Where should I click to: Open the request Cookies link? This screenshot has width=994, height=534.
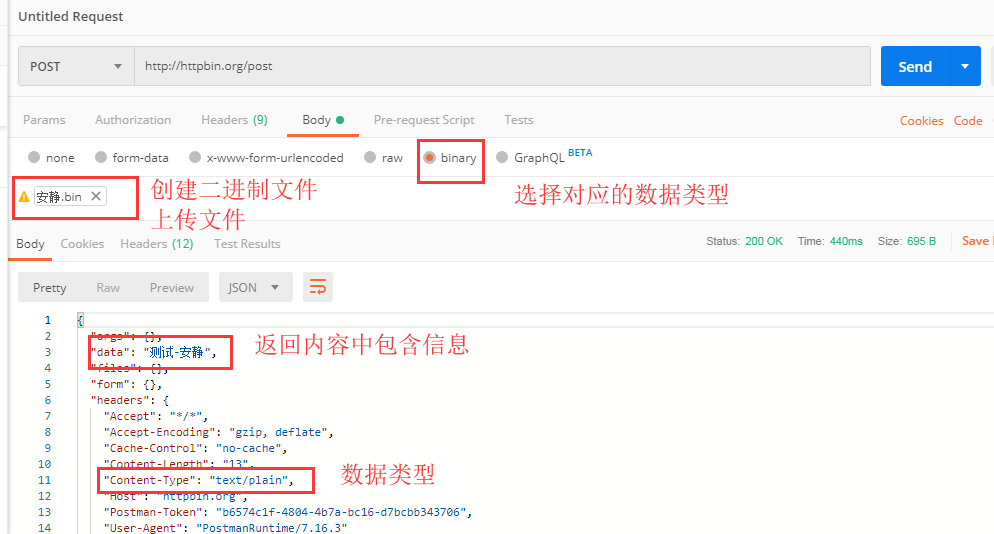point(921,120)
